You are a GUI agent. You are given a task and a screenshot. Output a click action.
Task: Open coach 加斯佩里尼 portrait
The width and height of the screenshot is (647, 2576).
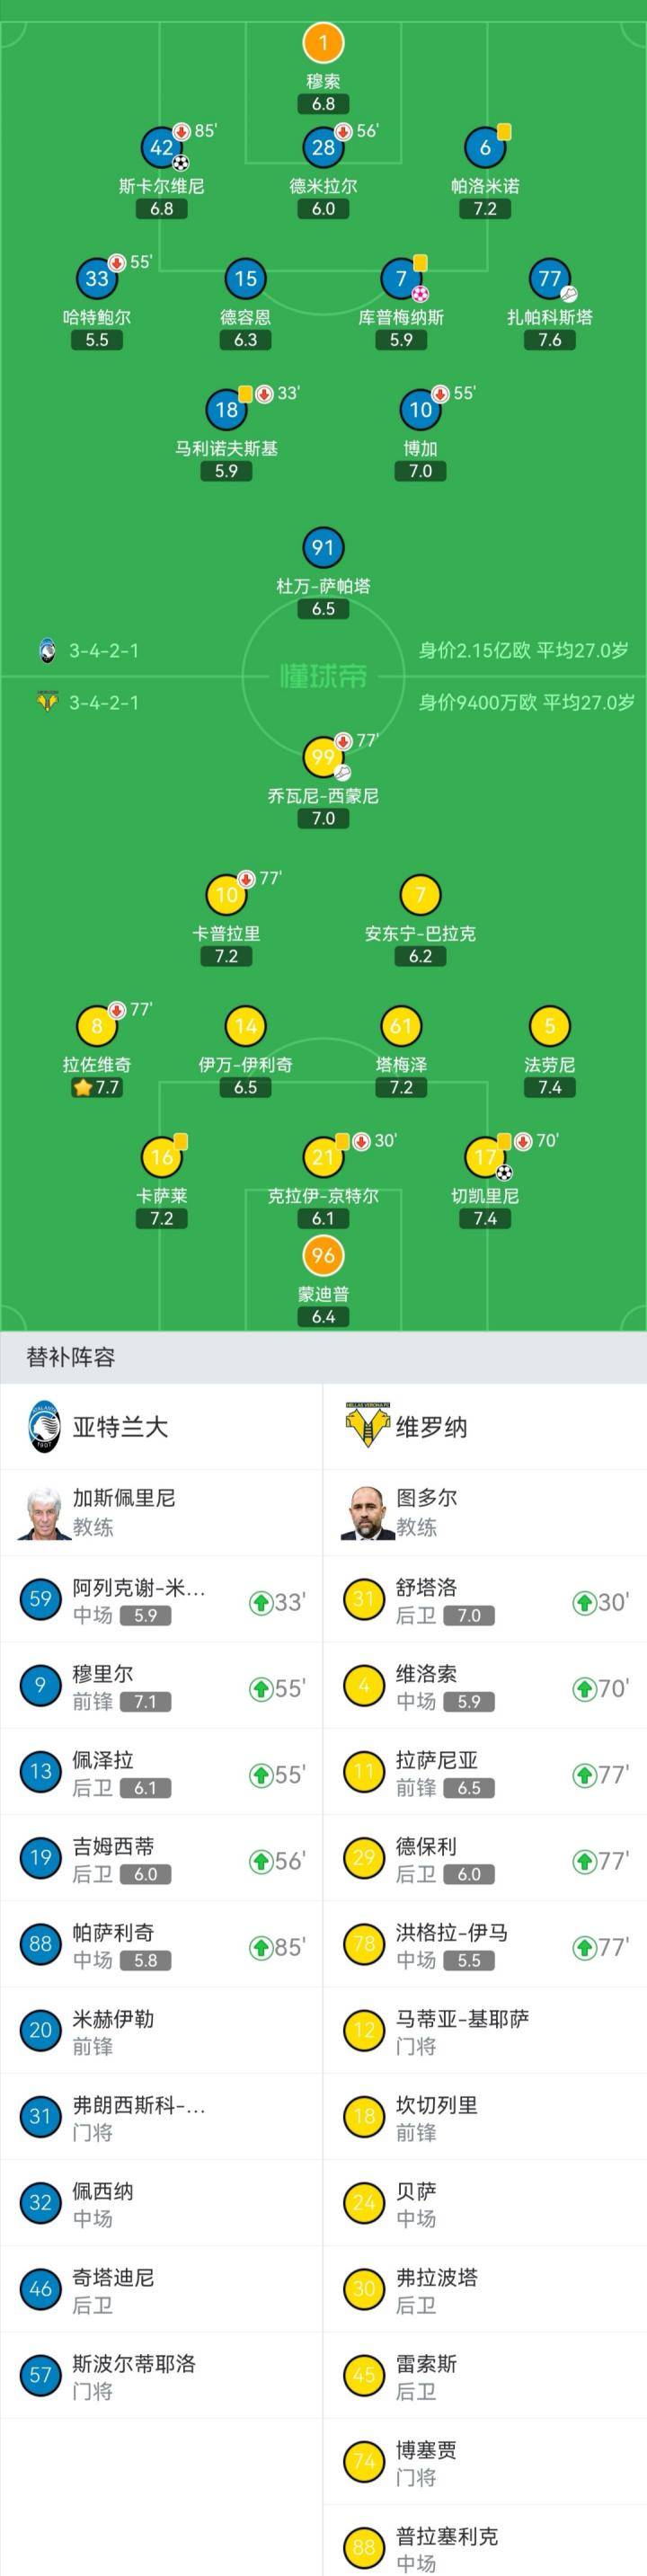[x=39, y=1513]
